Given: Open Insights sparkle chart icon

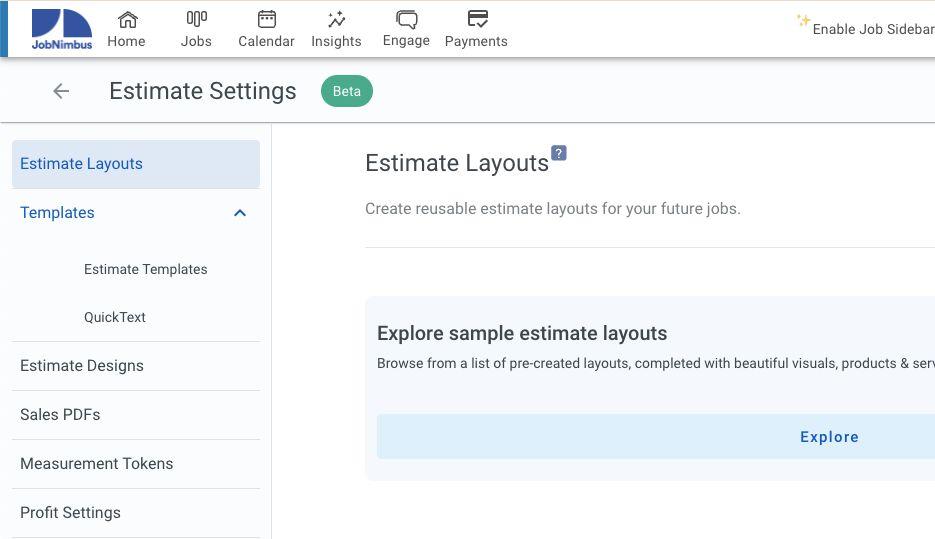Looking at the screenshot, I should [x=336, y=20].
